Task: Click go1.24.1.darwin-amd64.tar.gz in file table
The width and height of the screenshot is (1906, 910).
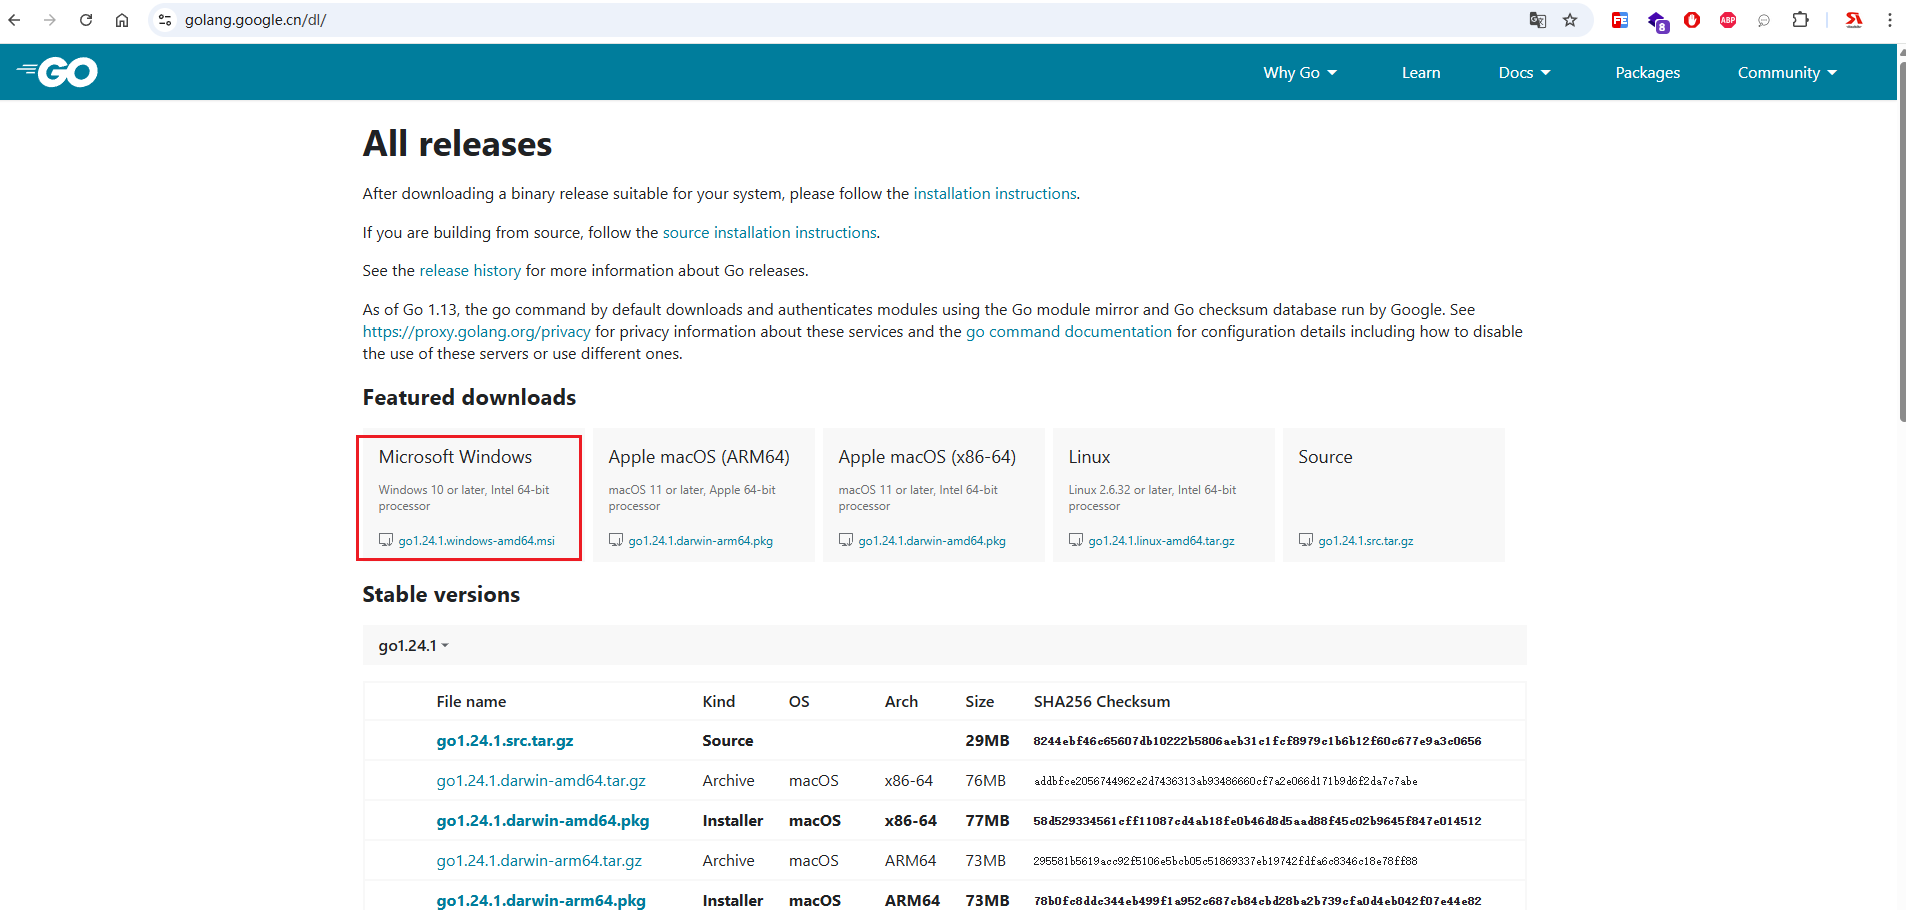Action: click(541, 781)
